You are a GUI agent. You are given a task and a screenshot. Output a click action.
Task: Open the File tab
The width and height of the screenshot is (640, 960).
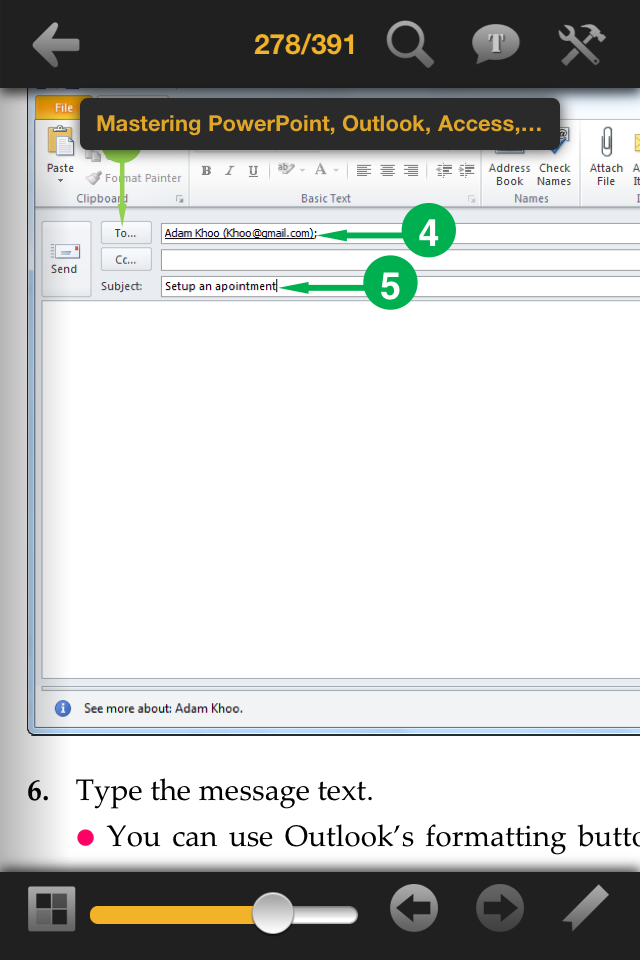(x=64, y=108)
